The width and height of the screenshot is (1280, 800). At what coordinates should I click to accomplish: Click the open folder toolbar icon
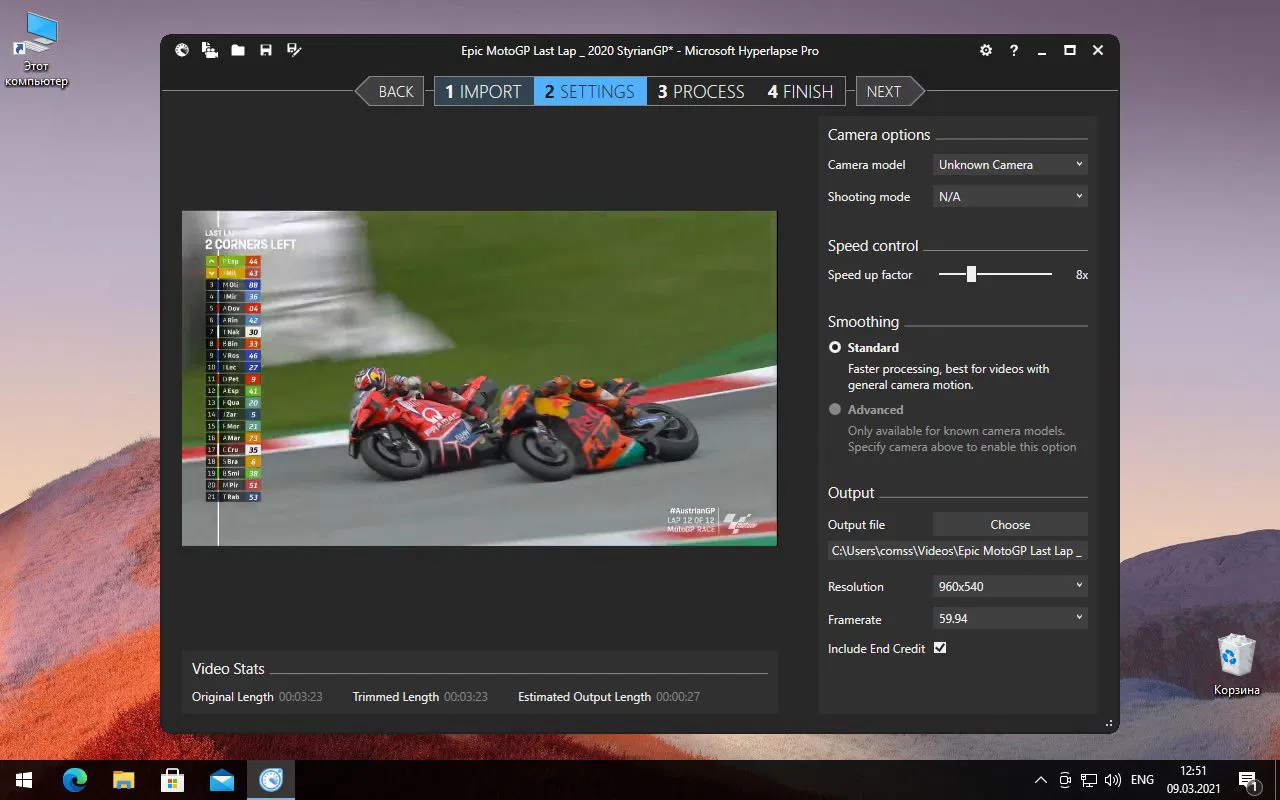238,50
